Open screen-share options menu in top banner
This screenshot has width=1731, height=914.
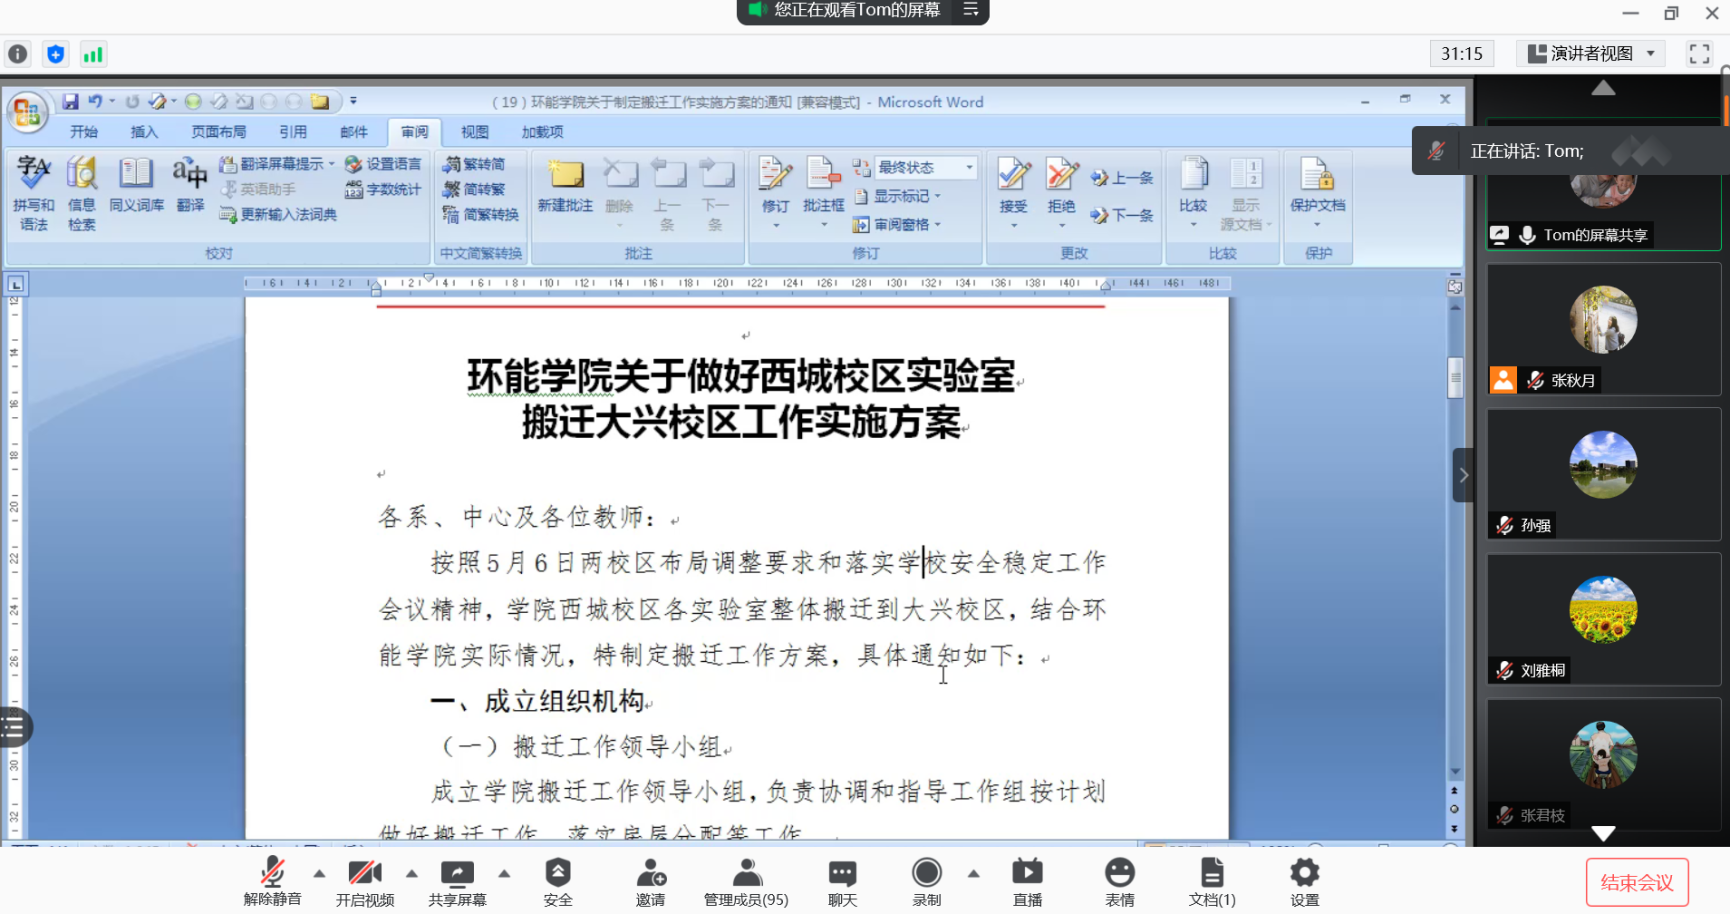pos(970,10)
